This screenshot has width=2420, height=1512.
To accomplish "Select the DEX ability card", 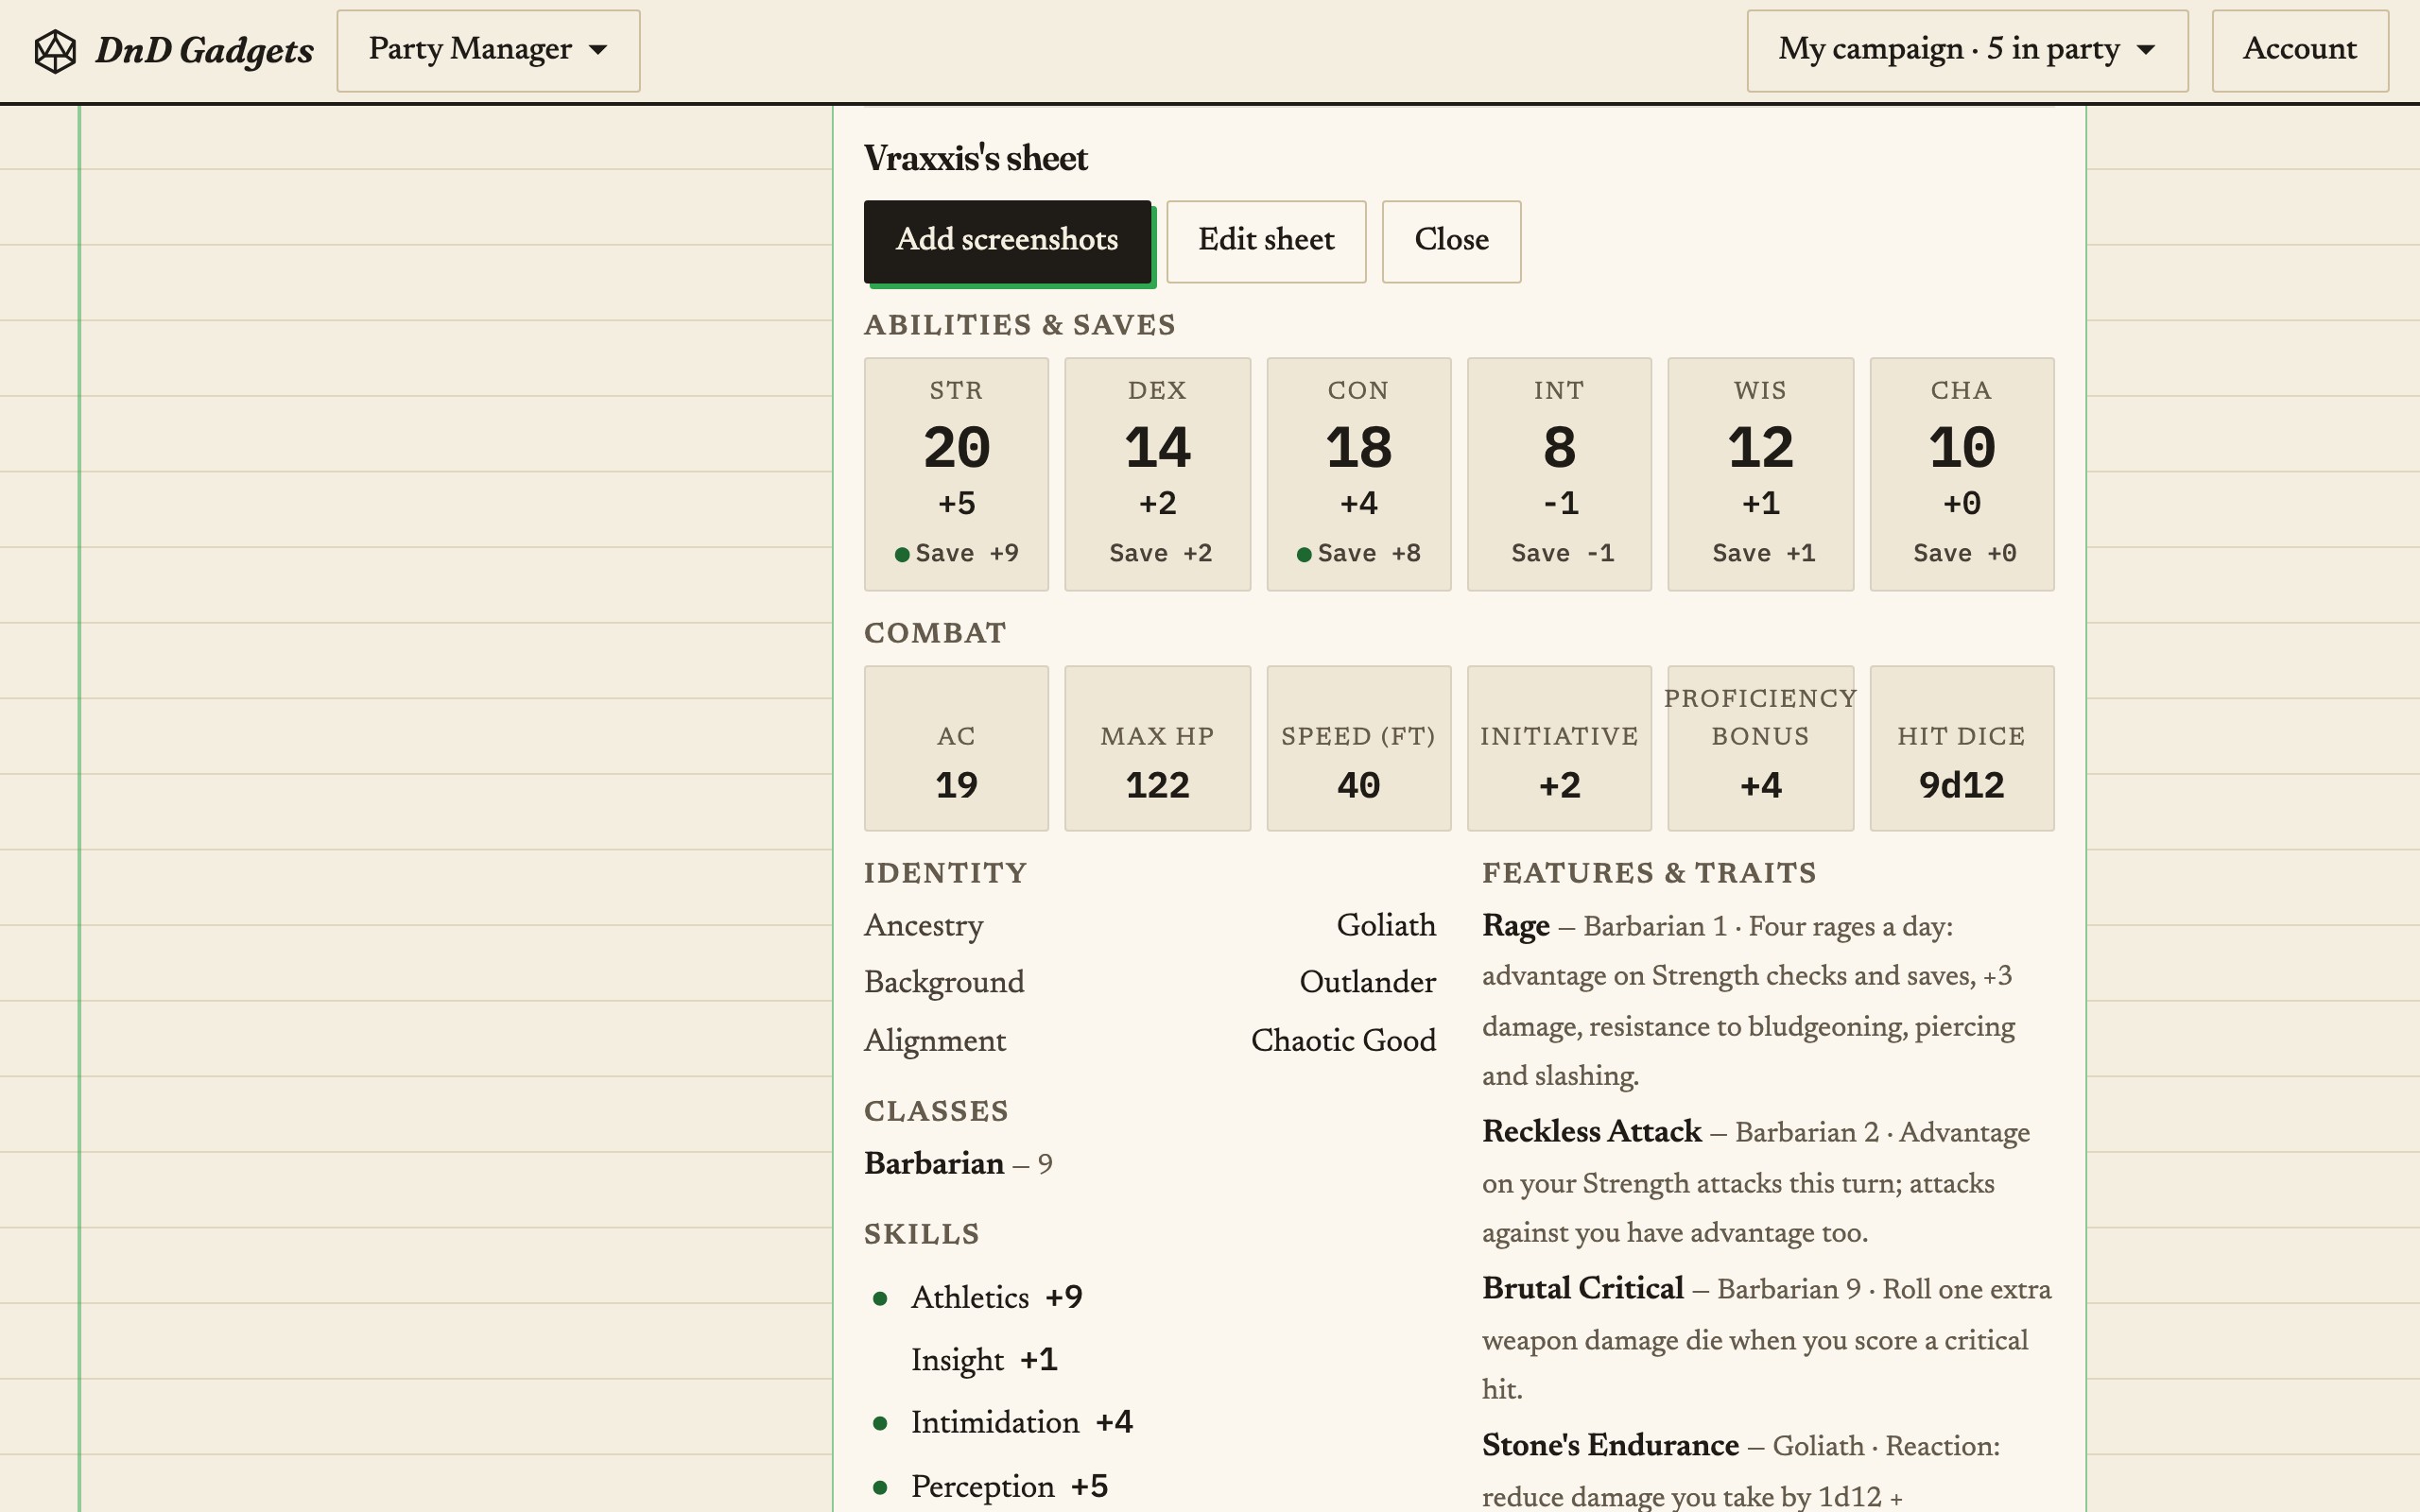I will [x=1157, y=474].
